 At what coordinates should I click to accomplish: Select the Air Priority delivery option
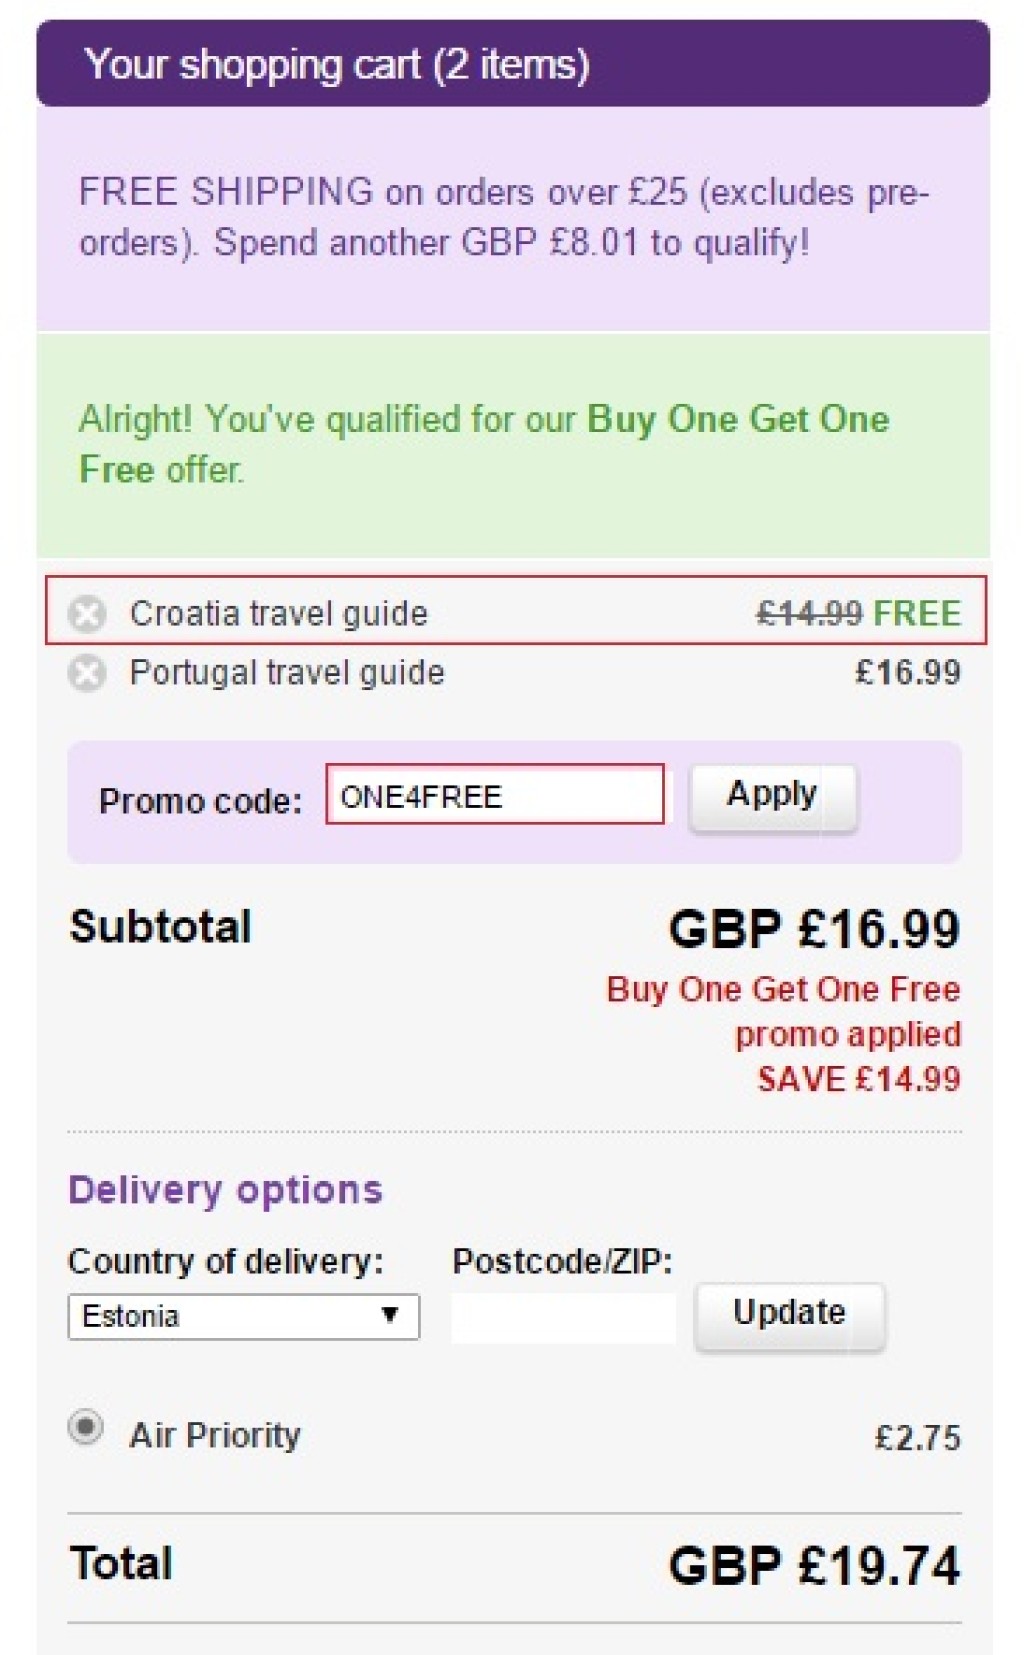click(86, 1427)
